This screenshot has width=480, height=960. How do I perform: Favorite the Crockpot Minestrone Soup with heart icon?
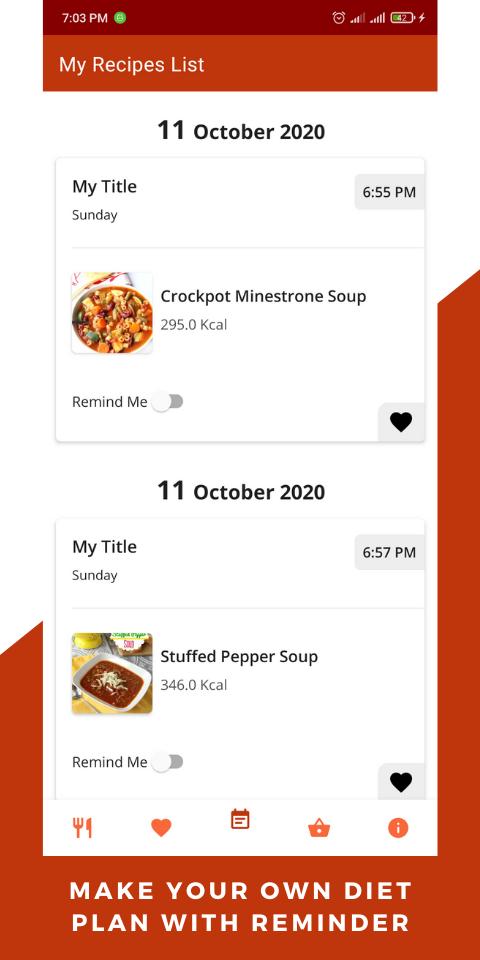401,422
